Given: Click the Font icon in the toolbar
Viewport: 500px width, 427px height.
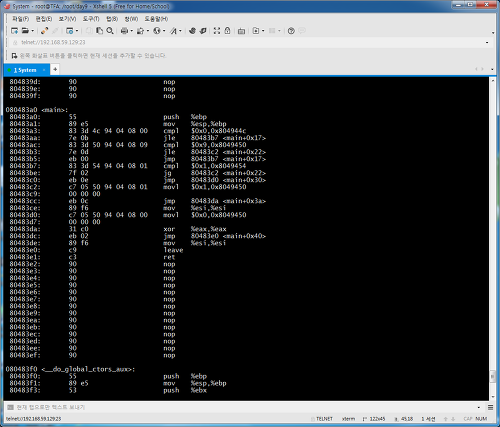Looking at the screenshot, I should [173, 31].
